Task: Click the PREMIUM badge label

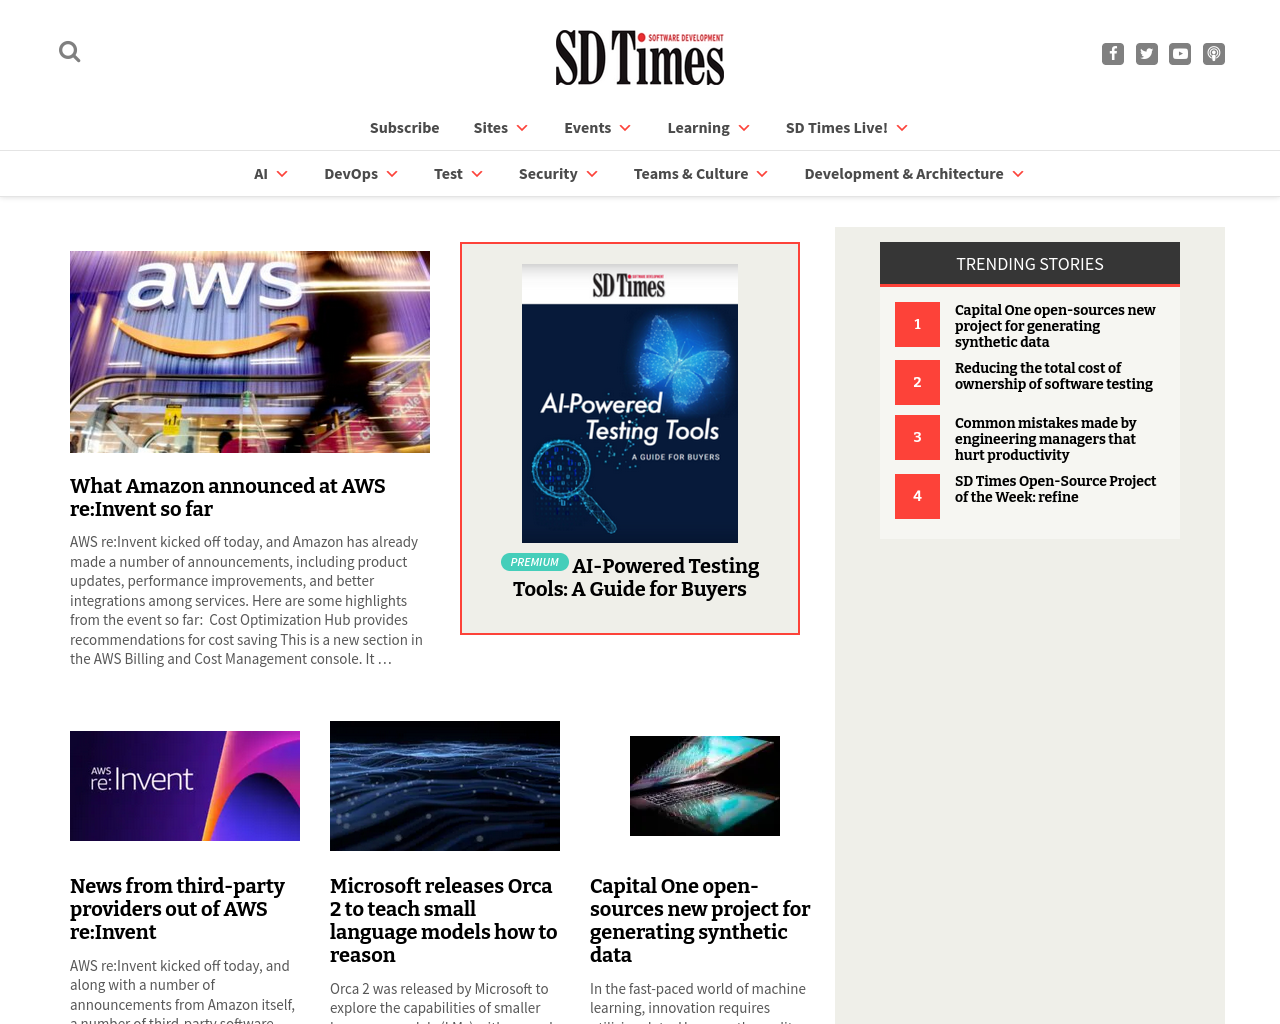Action: click(x=535, y=562)
